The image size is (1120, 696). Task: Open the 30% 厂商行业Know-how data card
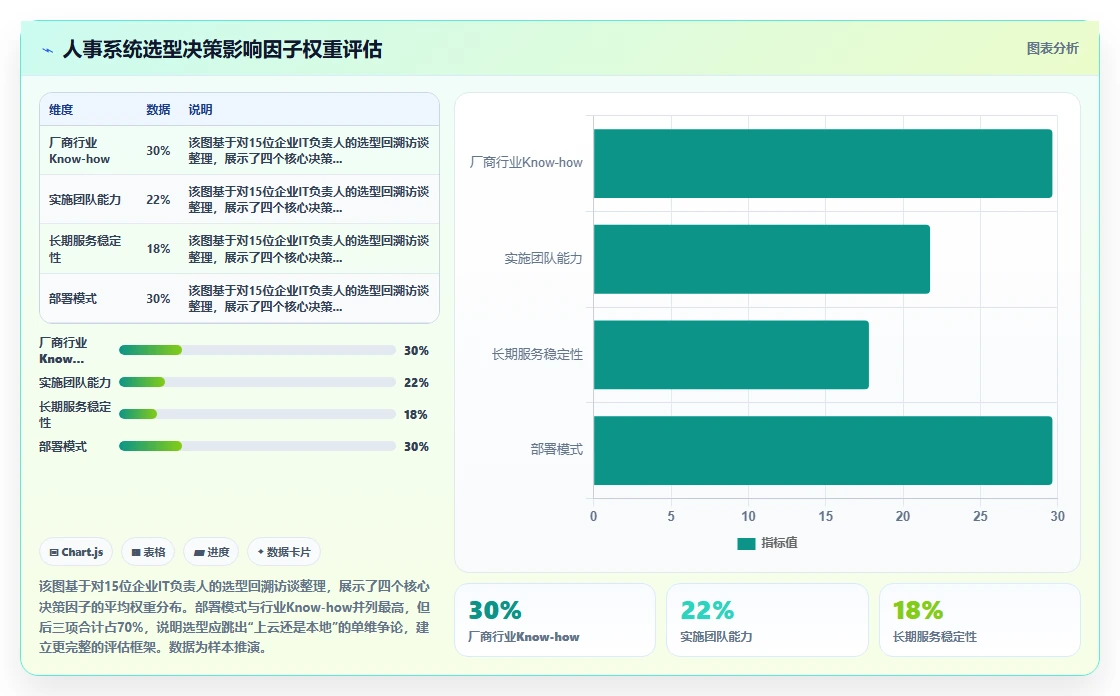click(555, 620)
